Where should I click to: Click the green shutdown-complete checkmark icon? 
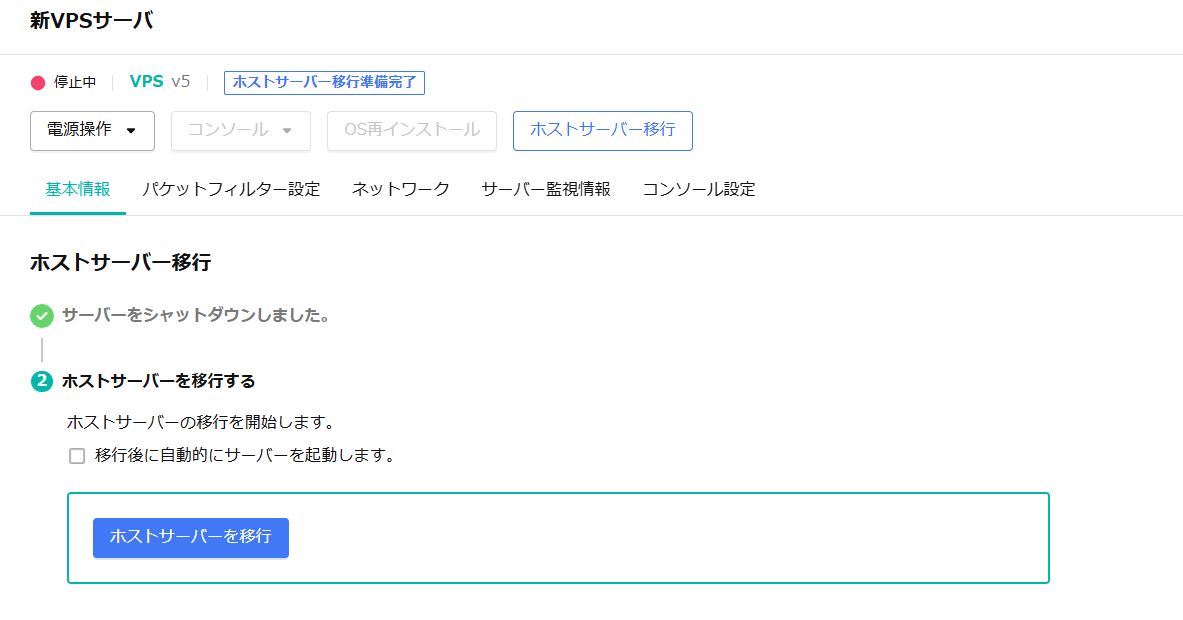tap(41, 316)
